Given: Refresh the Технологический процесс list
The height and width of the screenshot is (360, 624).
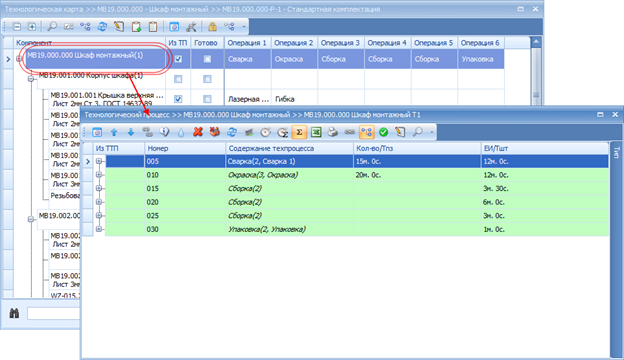Looking at the screenshot, I should (x=232, y=132).
